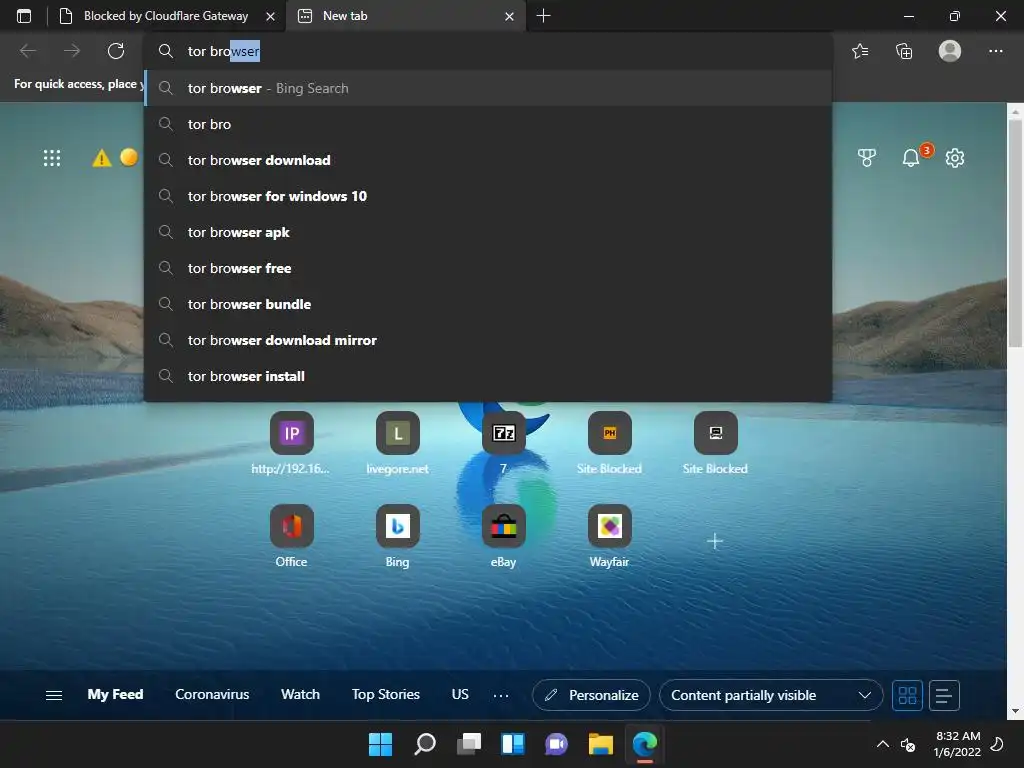Open the profile avatar
This screenshot has width=1024, height=768.
click(x=950, y=51)
